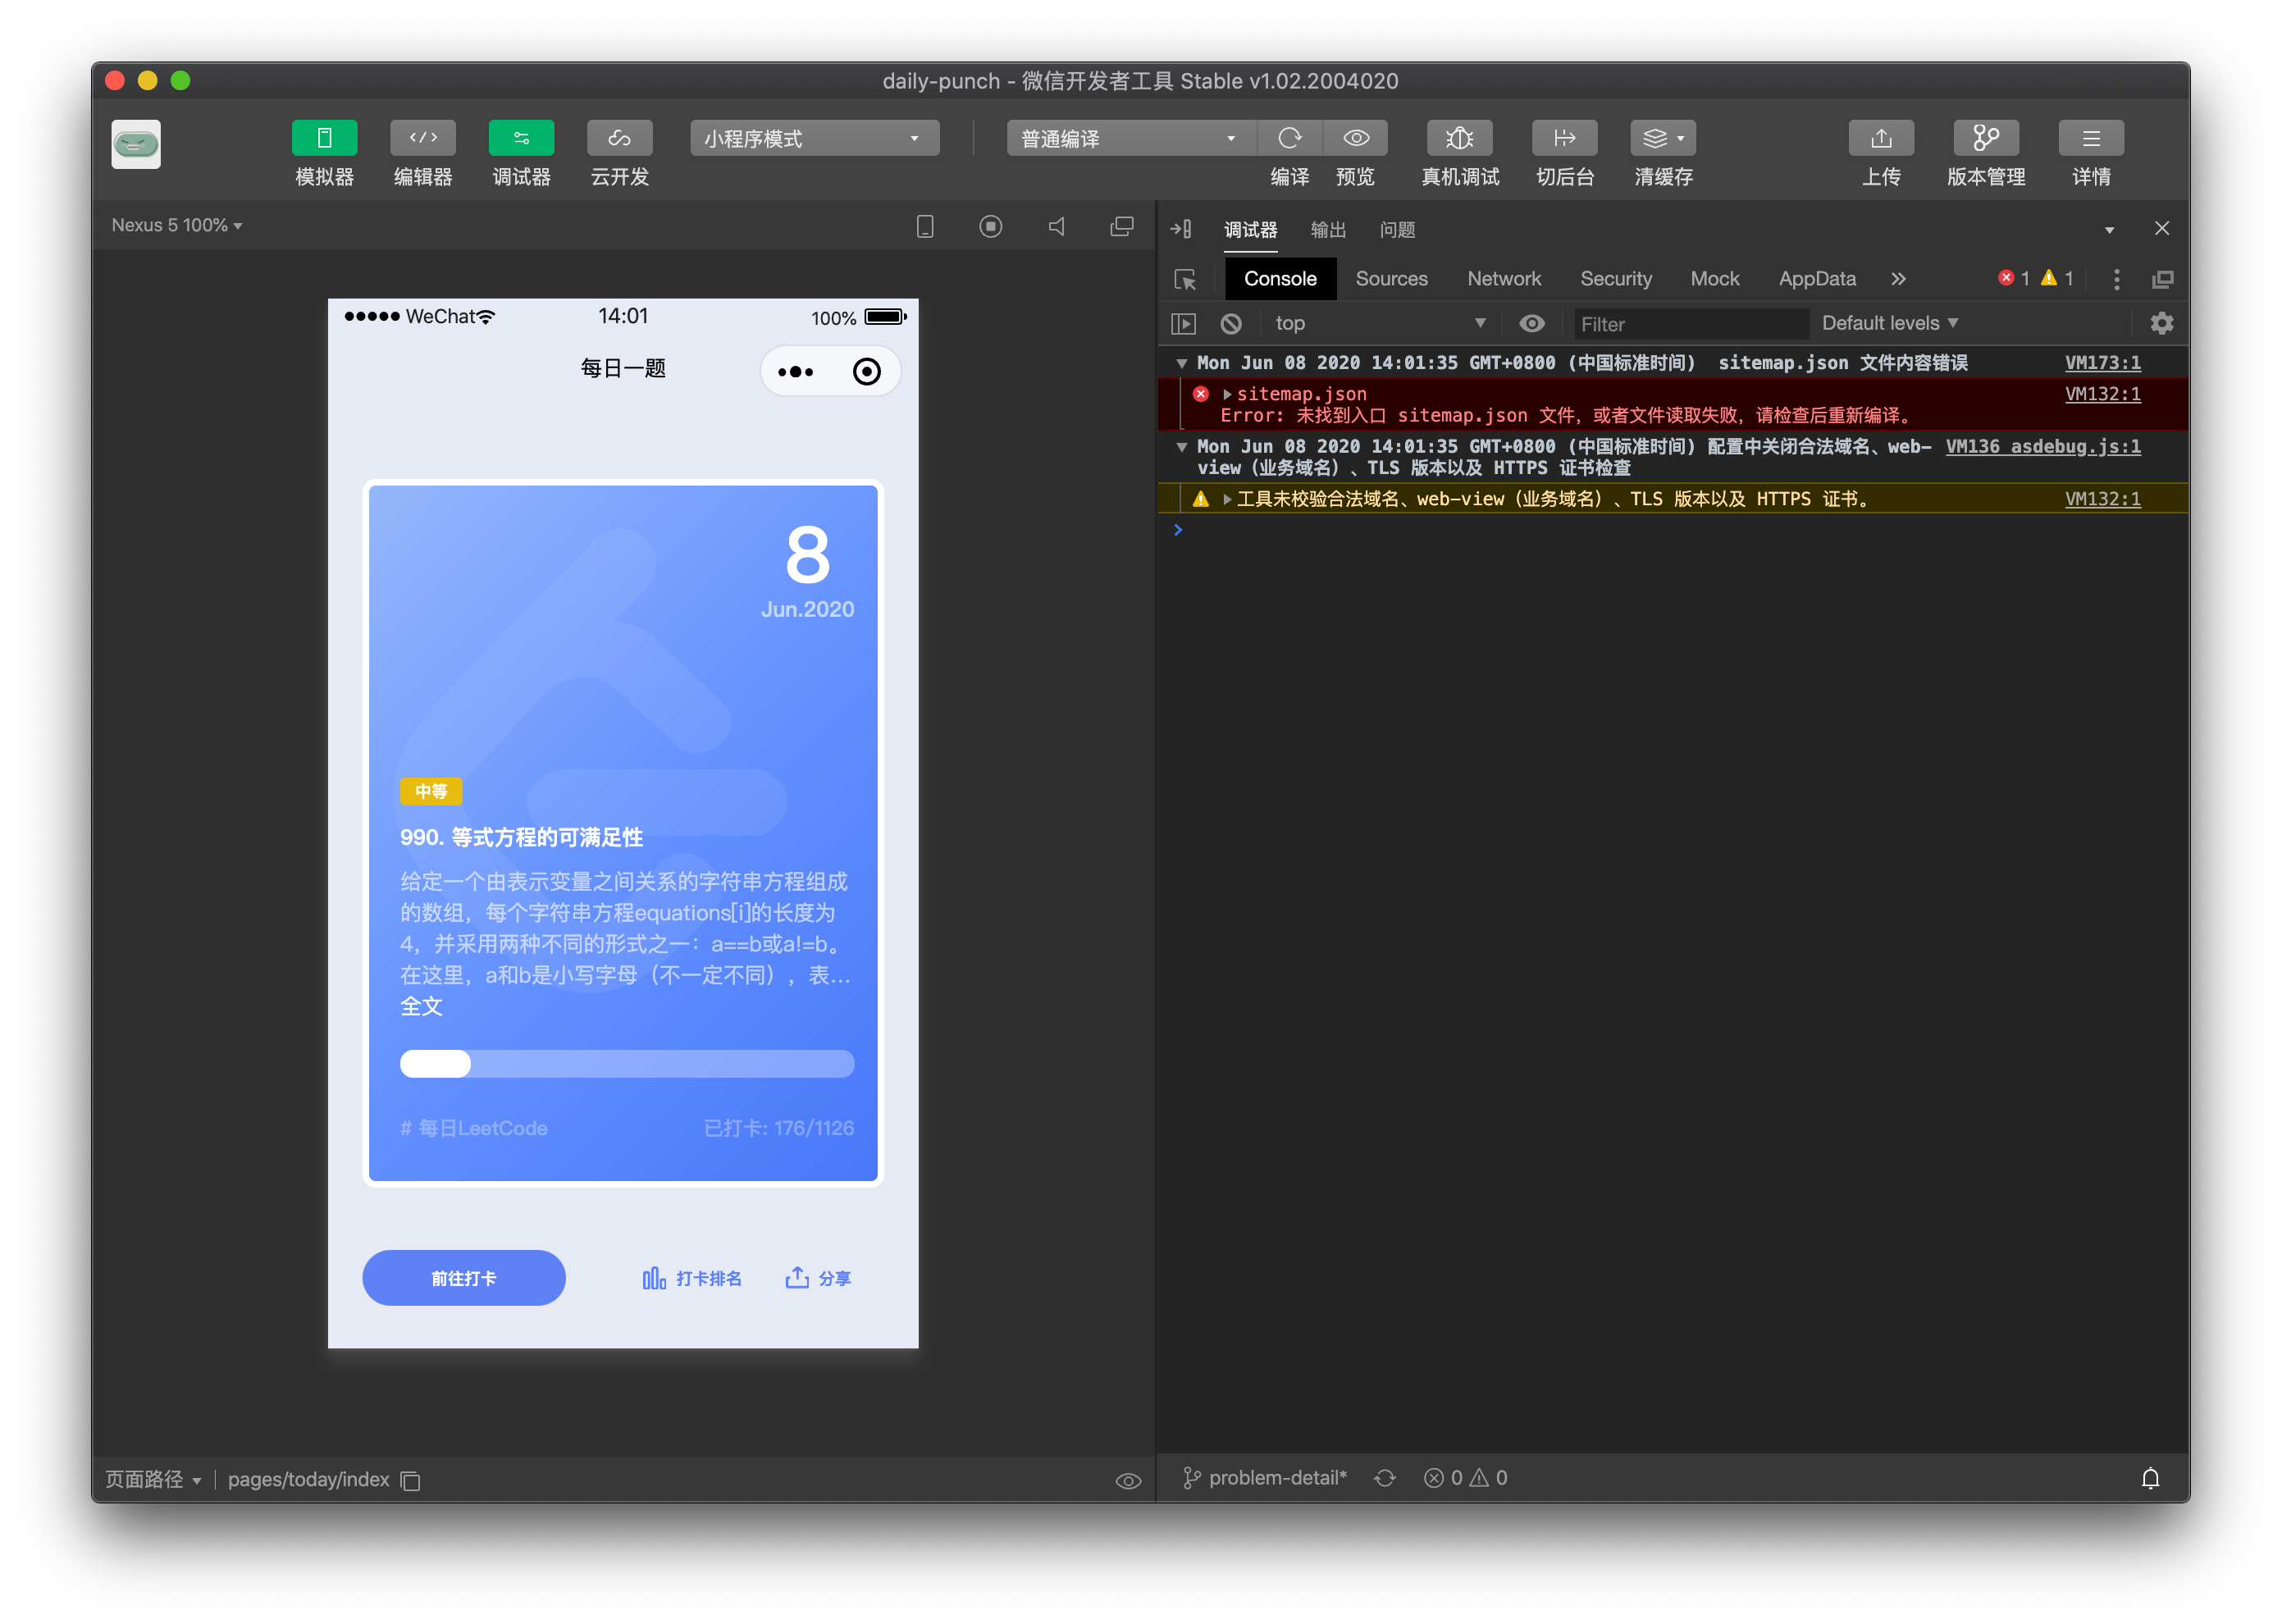This screenshot has width=2282, height=1624.
Task: Open the VM173:1 source link
Action: point(2102,363)
